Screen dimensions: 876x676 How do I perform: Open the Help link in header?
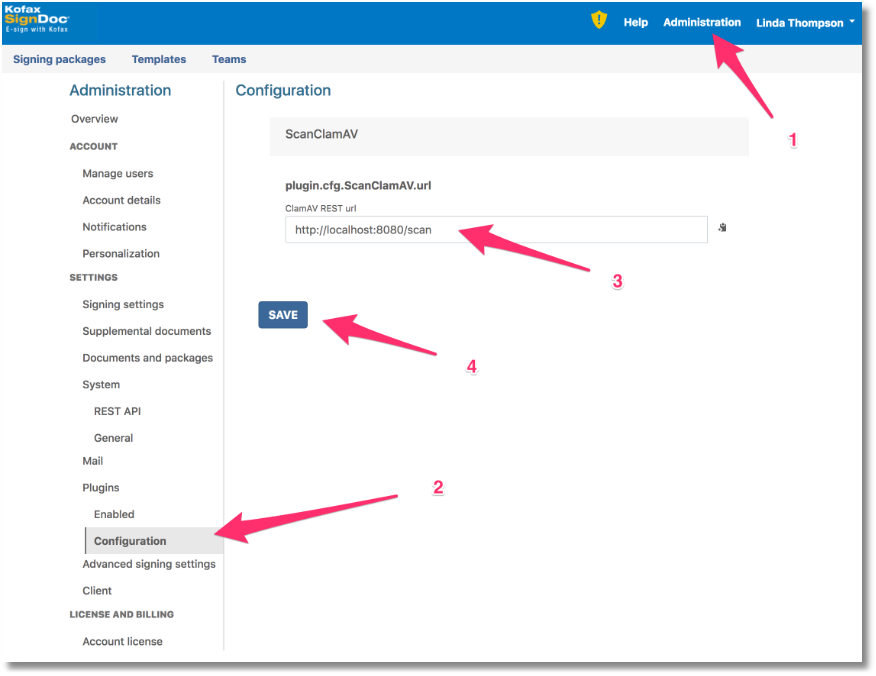635,22
